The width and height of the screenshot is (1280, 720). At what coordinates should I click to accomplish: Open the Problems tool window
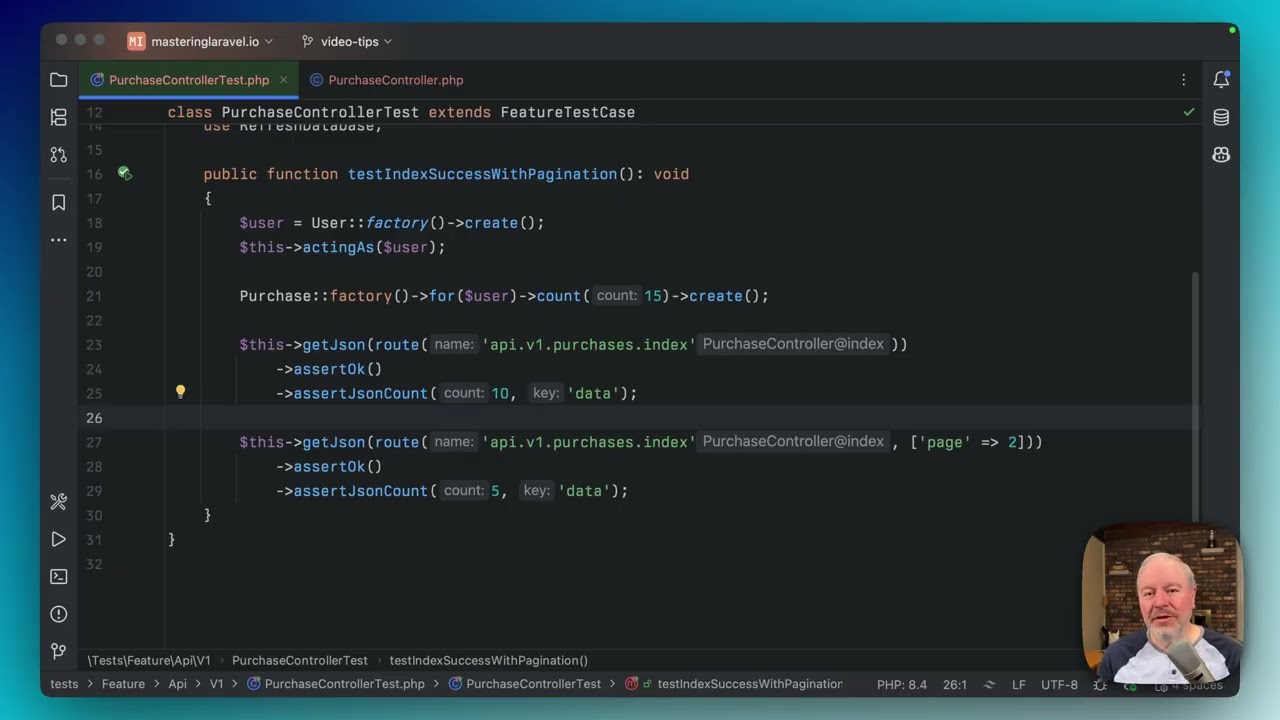pyautogui.click(x=59, y=614)
